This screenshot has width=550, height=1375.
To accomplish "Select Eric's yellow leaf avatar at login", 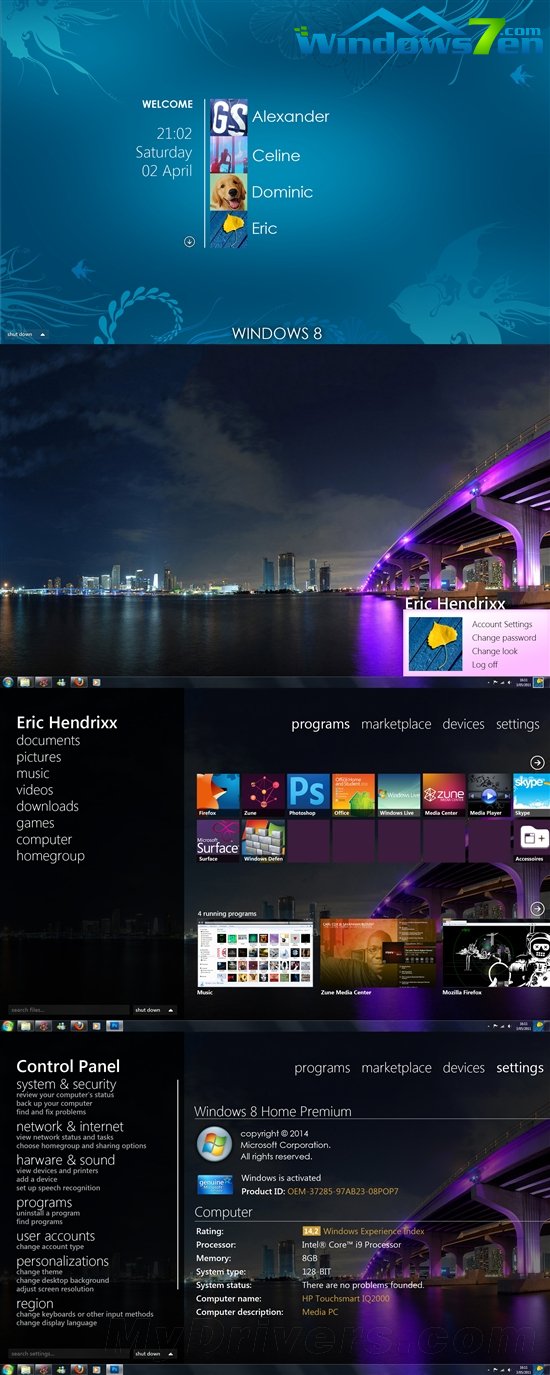I will (229, 229).
